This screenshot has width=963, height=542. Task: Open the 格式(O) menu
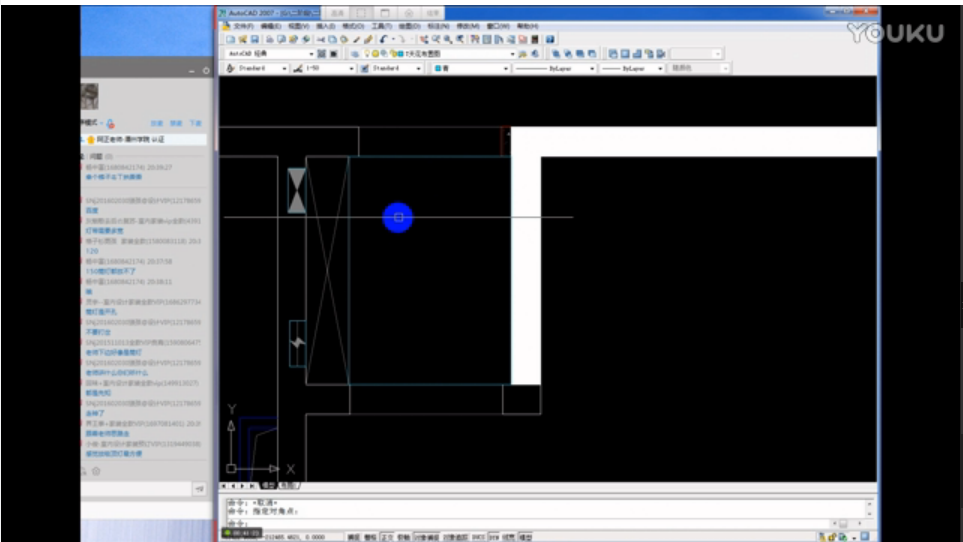353,26
